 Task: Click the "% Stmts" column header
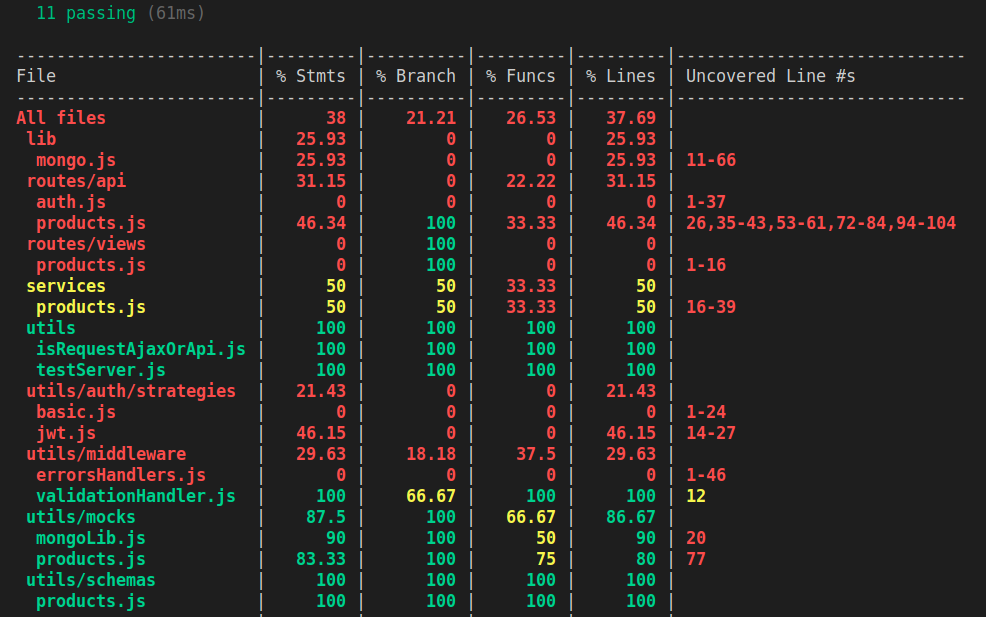click(311, 76)
